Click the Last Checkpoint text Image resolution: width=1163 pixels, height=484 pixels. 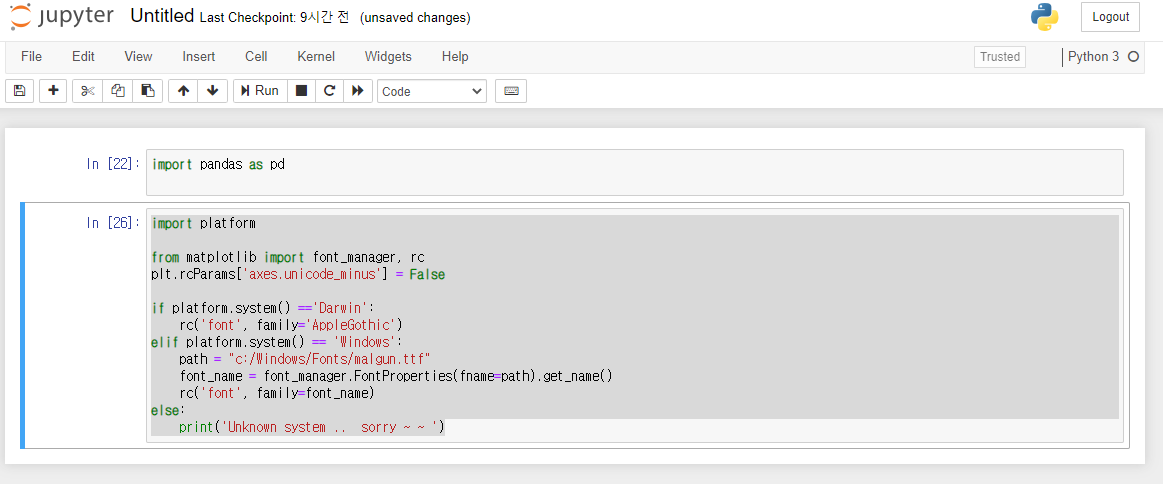point(274,18)
